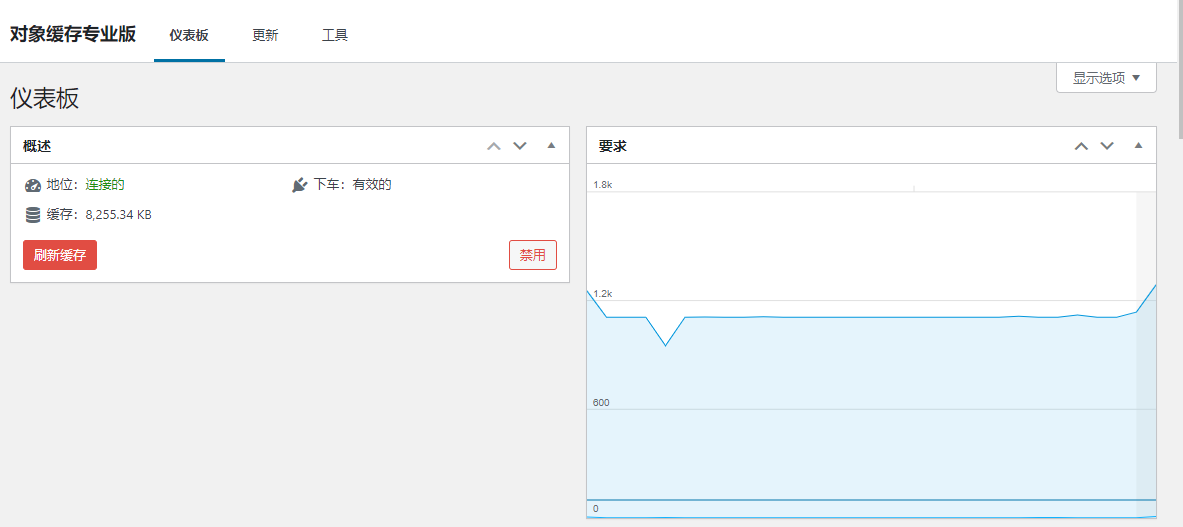The width and height of the screenshot is (1183, 527).
Task: Open the 显示选项 dropdown
Action: pos(1106,78)
